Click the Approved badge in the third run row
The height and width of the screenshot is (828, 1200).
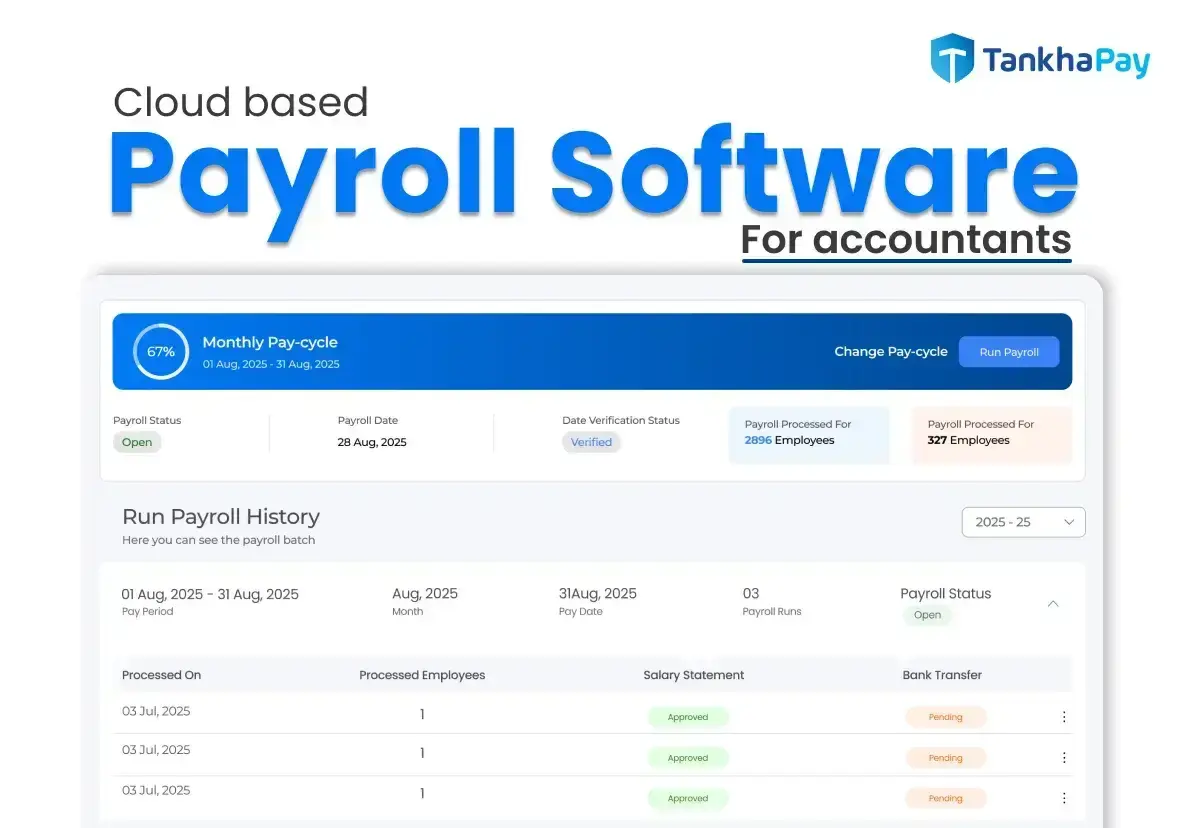point(688,798)
